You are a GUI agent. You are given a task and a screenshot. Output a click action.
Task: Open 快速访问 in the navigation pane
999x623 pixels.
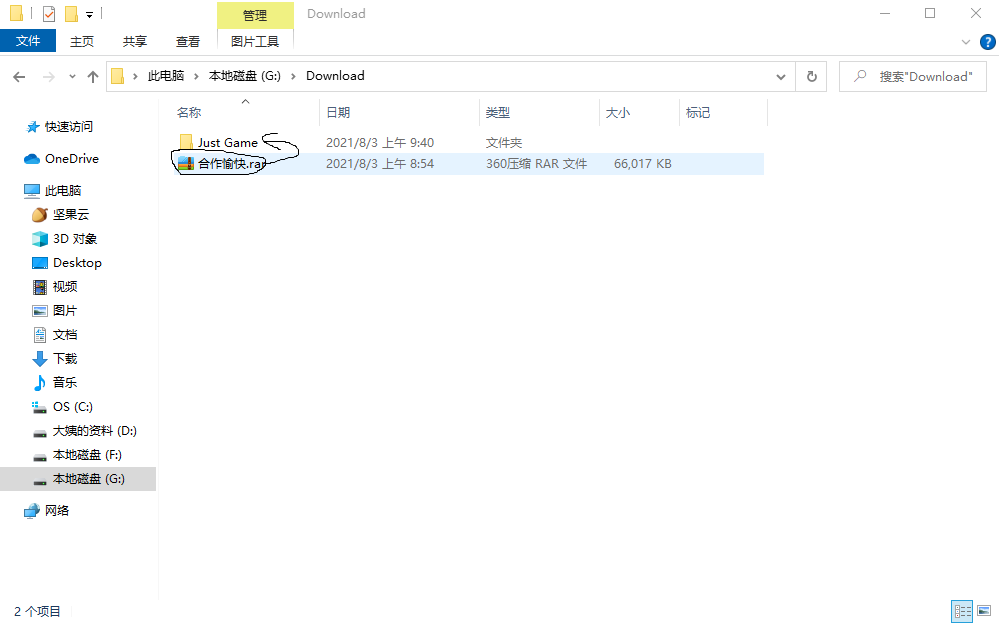click(x=68, y=127)
